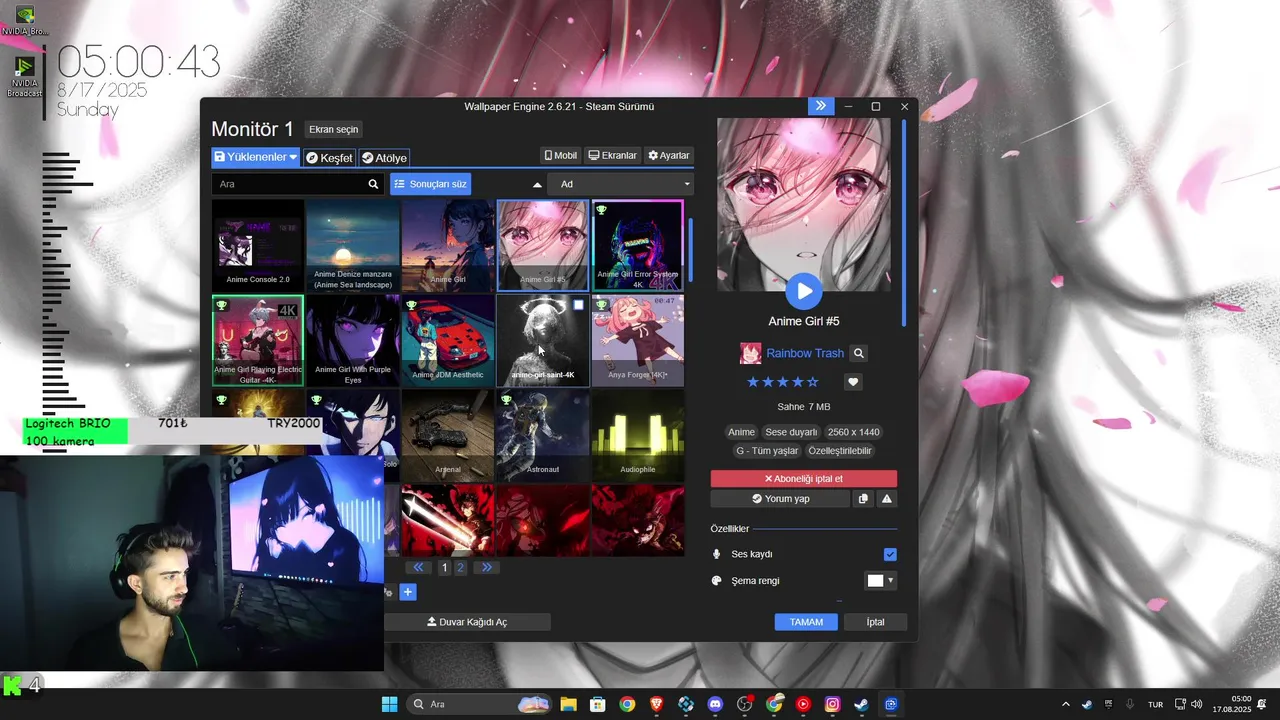Click the Yorum yap comment button

(x=780, y=499)
